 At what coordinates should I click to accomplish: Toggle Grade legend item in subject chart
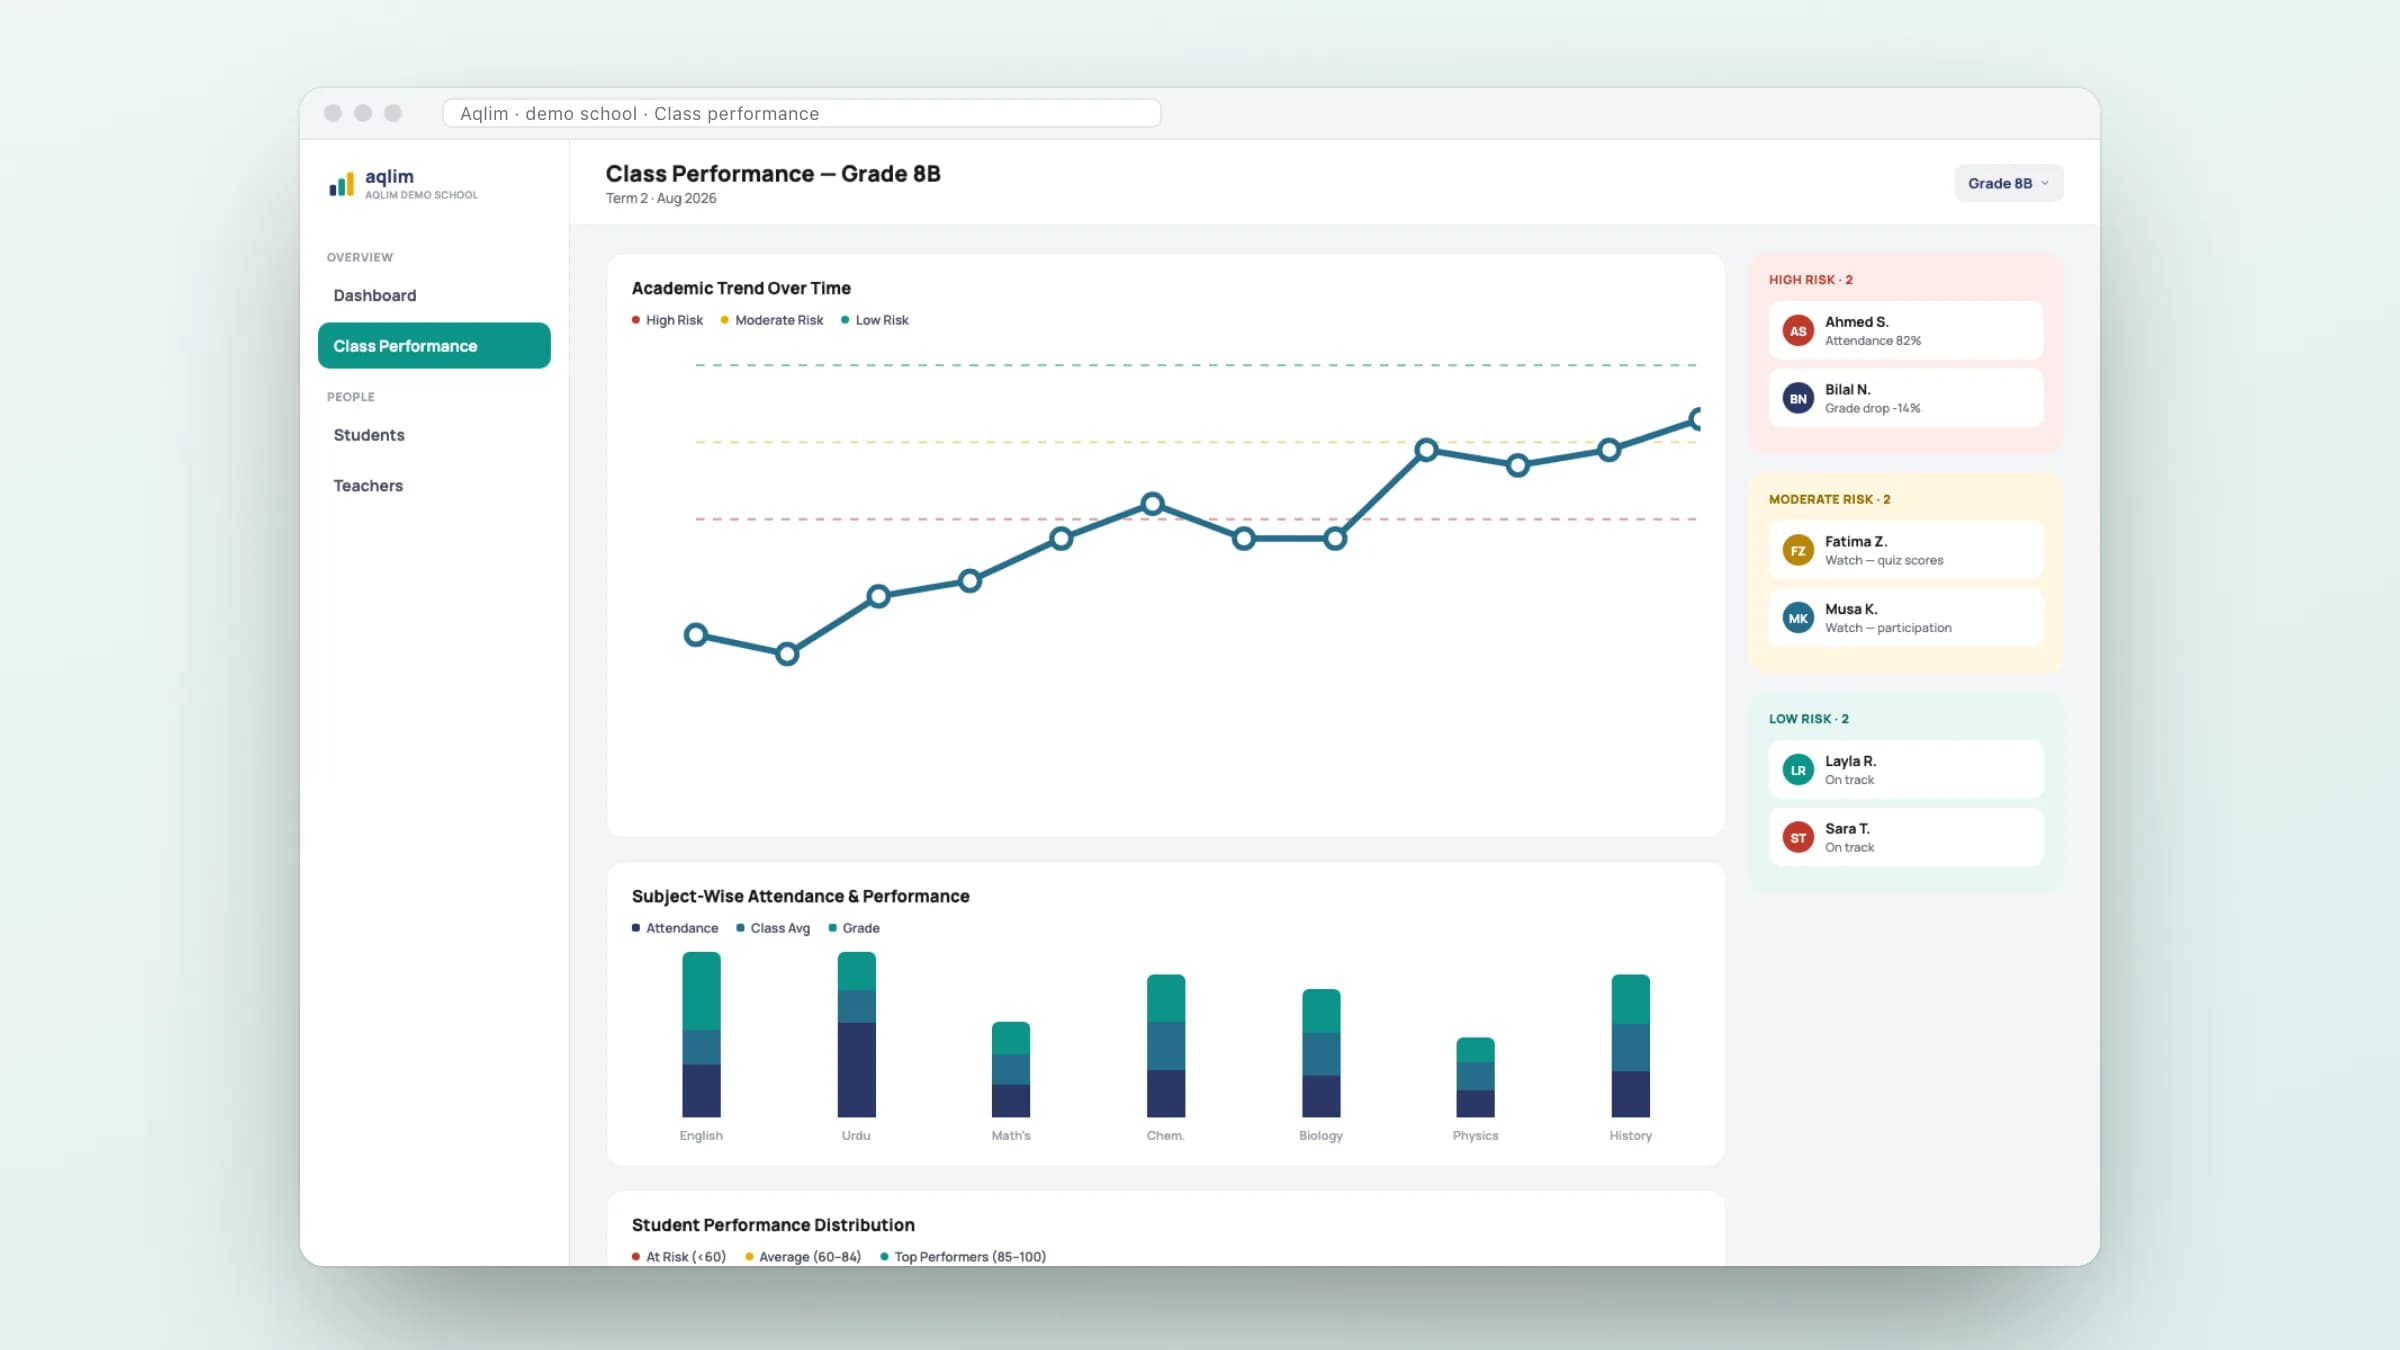pos(853,928)
